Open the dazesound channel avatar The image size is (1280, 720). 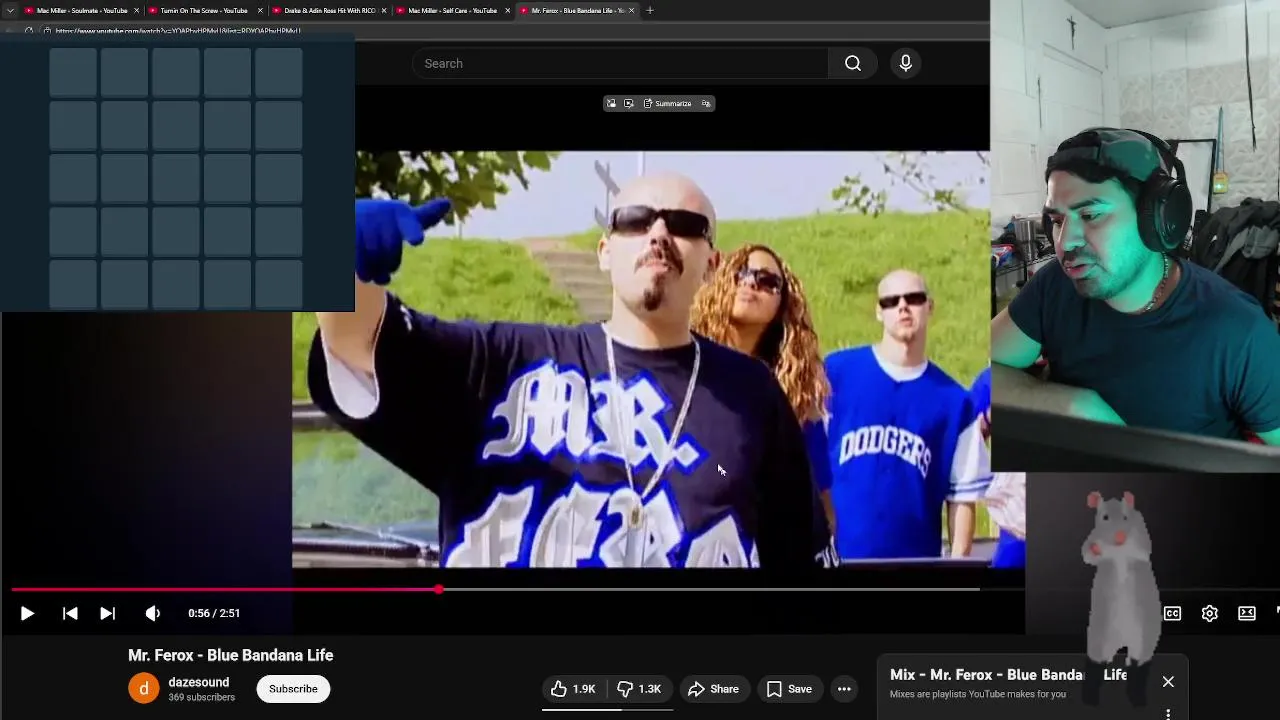coord(143,689)
